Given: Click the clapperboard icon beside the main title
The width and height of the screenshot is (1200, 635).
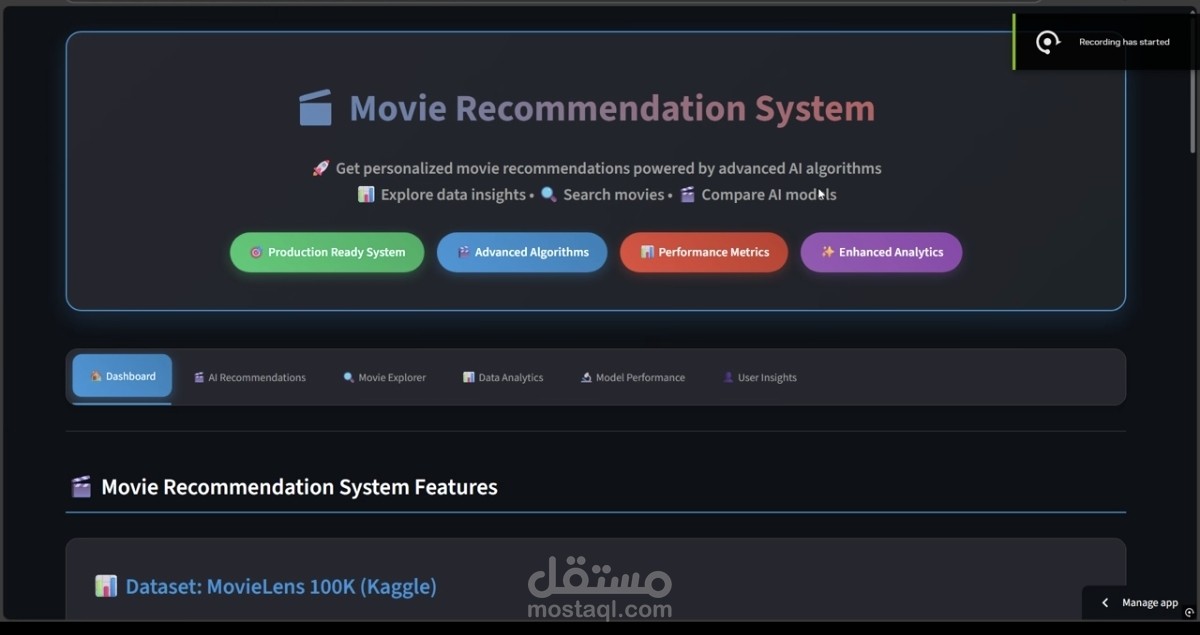Looking at the screenshot, I should [x=315, y=107].
